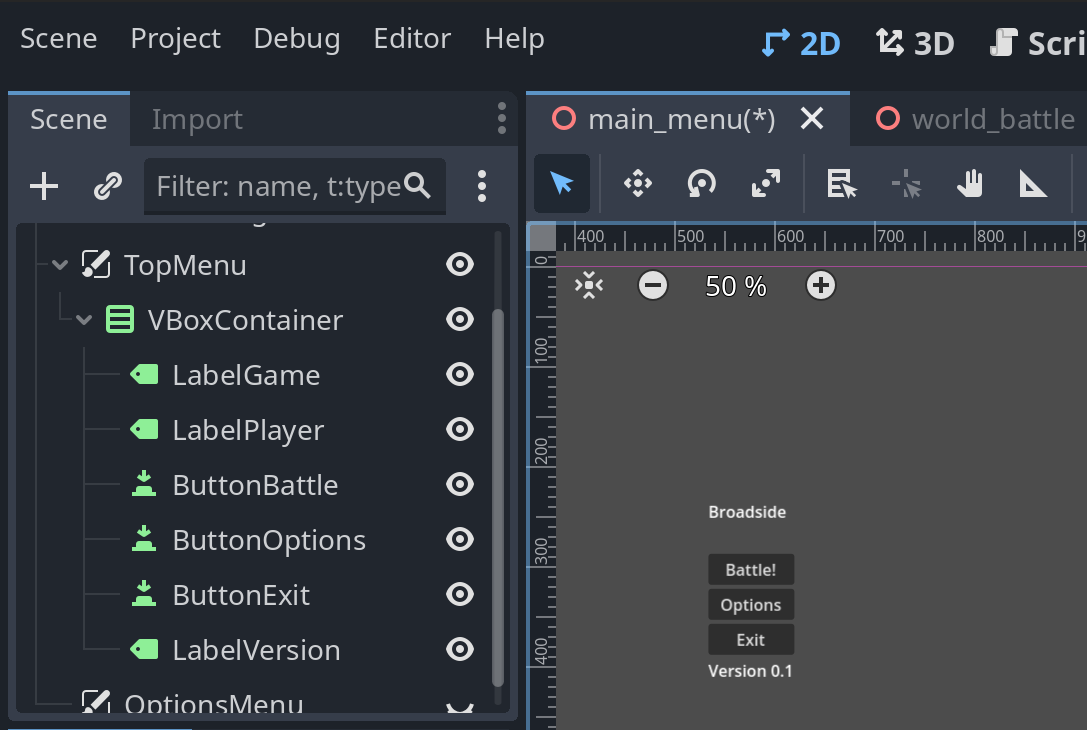Click the LabelVersion label icon
Image resolution: width=1087 pixels, height=730 pixels.
pos(144,650)
